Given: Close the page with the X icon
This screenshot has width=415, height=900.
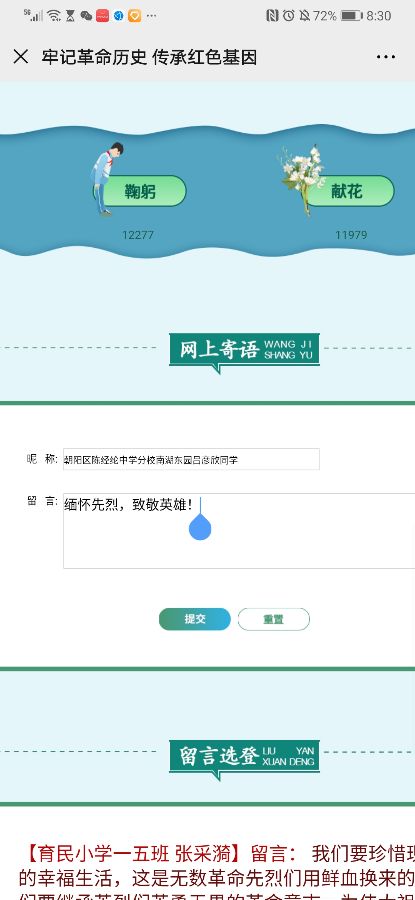Looking at the screenshot, I should pyautogui.click(x=21, y=57).
